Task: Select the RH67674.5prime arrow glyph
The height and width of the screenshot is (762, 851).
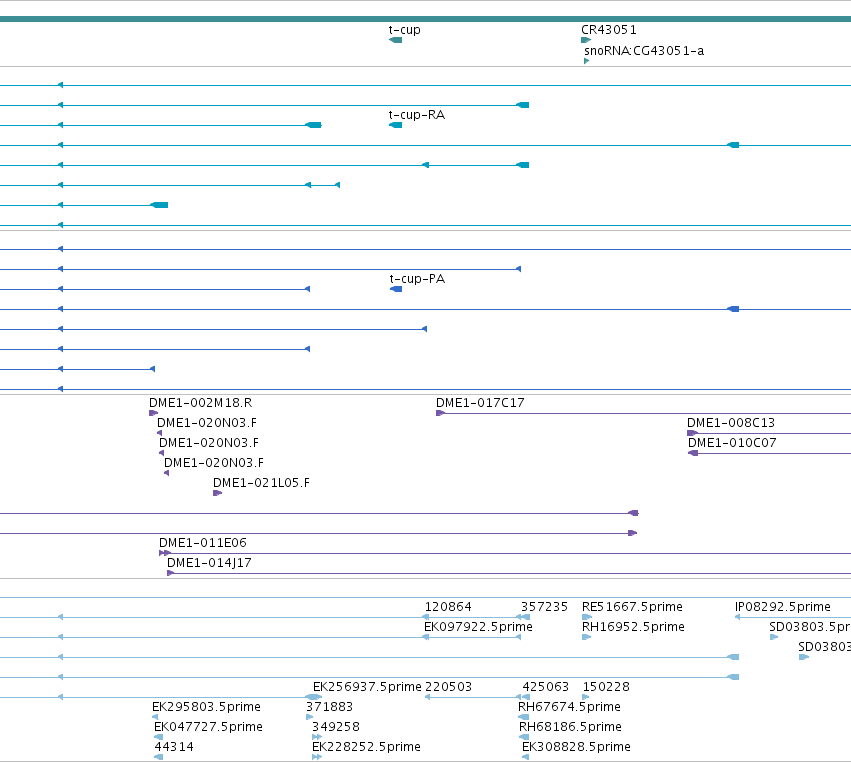Action: tap(524, 717)
